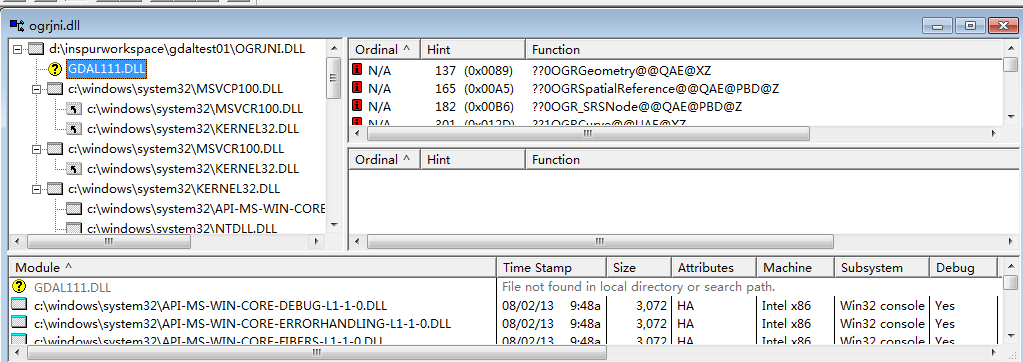
Task: Select the ??0OGRSpatialReference@@QAE@PBD@Z function text
Action: (656, 88)
